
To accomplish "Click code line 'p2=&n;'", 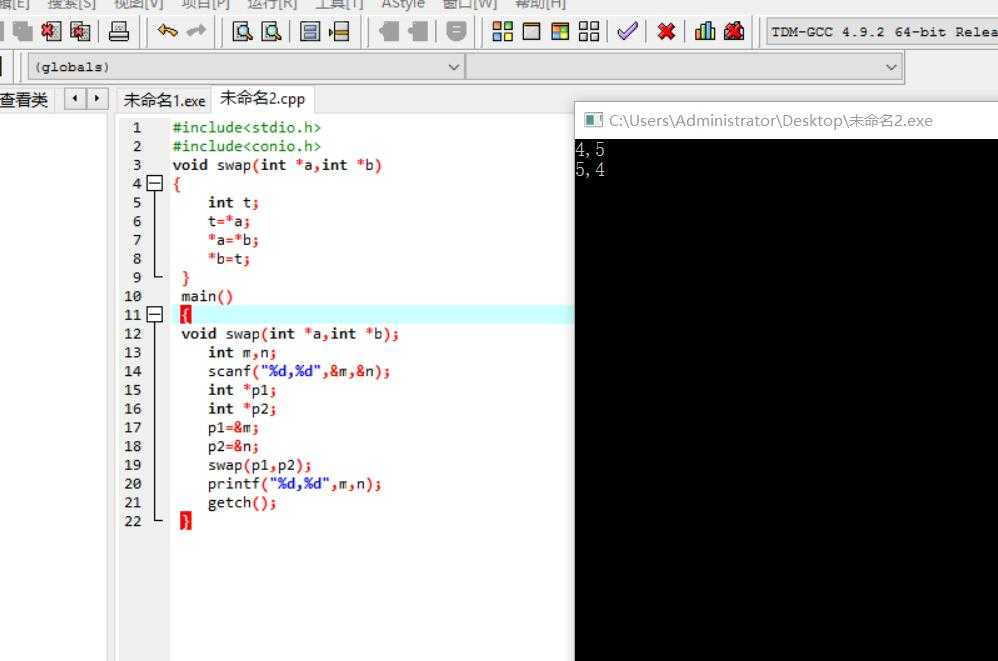I will click(x=233, y=447).
